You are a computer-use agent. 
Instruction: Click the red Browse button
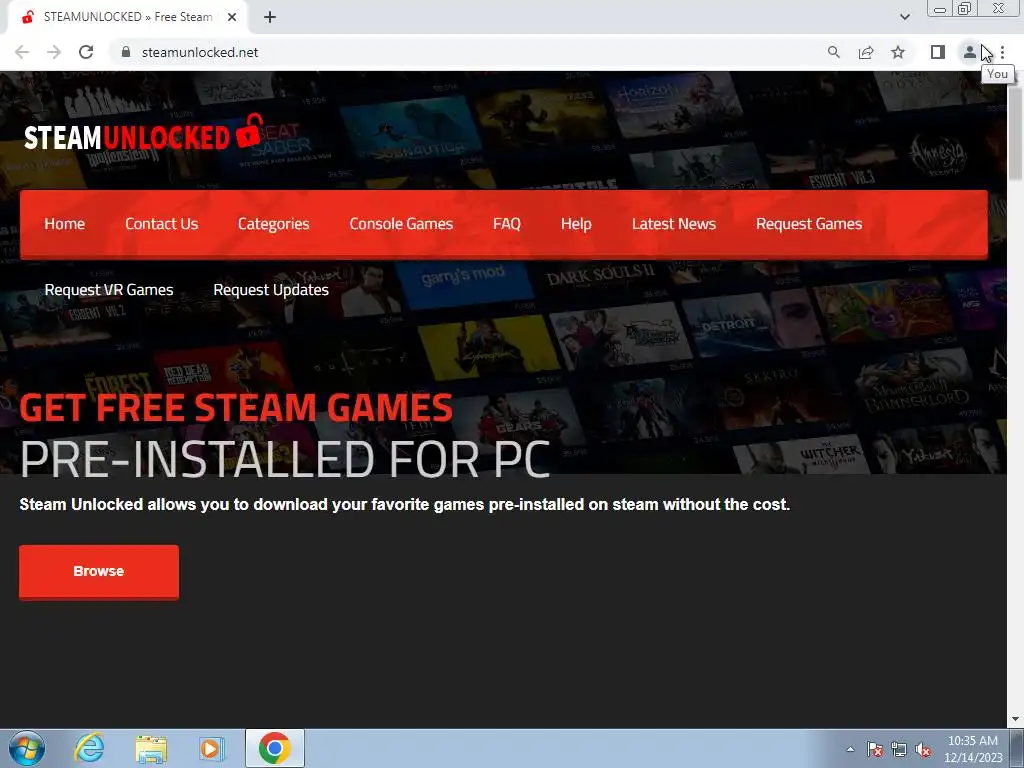99,571
